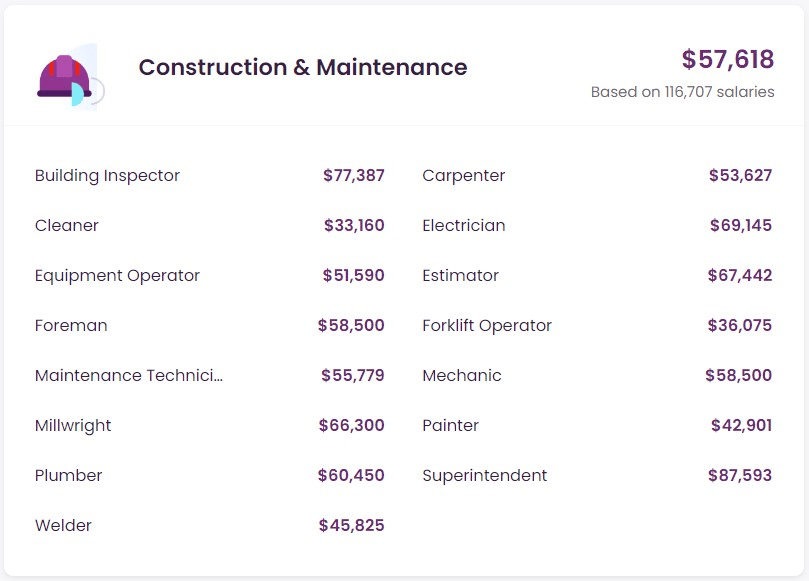The image size is (809, 581).
Task: Click the $57,618 average salary figure
Action: (727, 59)
